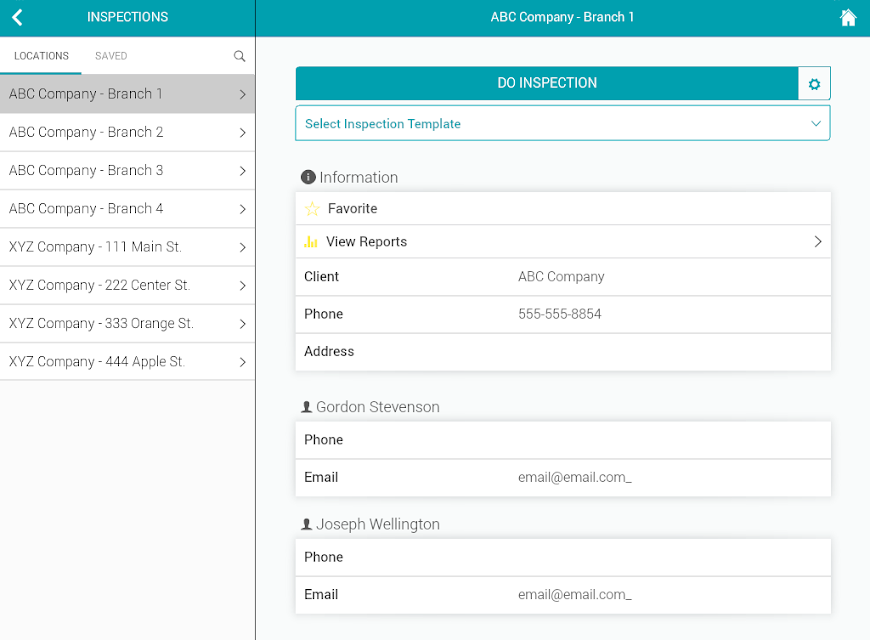Open XYZ Company - 111 Main St. location

point(128,247)
